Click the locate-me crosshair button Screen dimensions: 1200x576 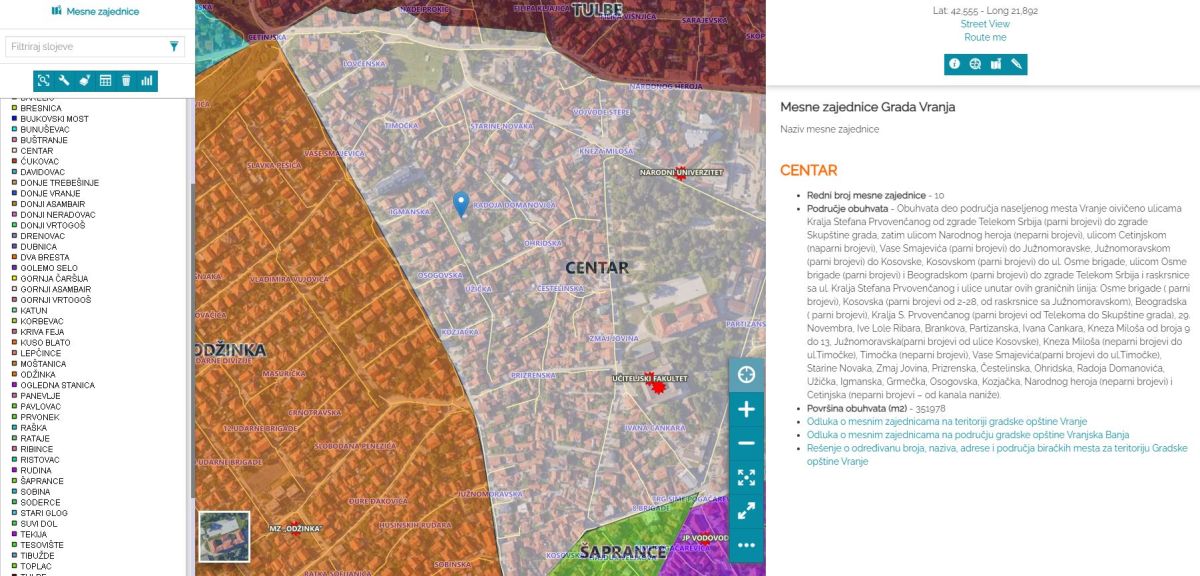[746, 375]
